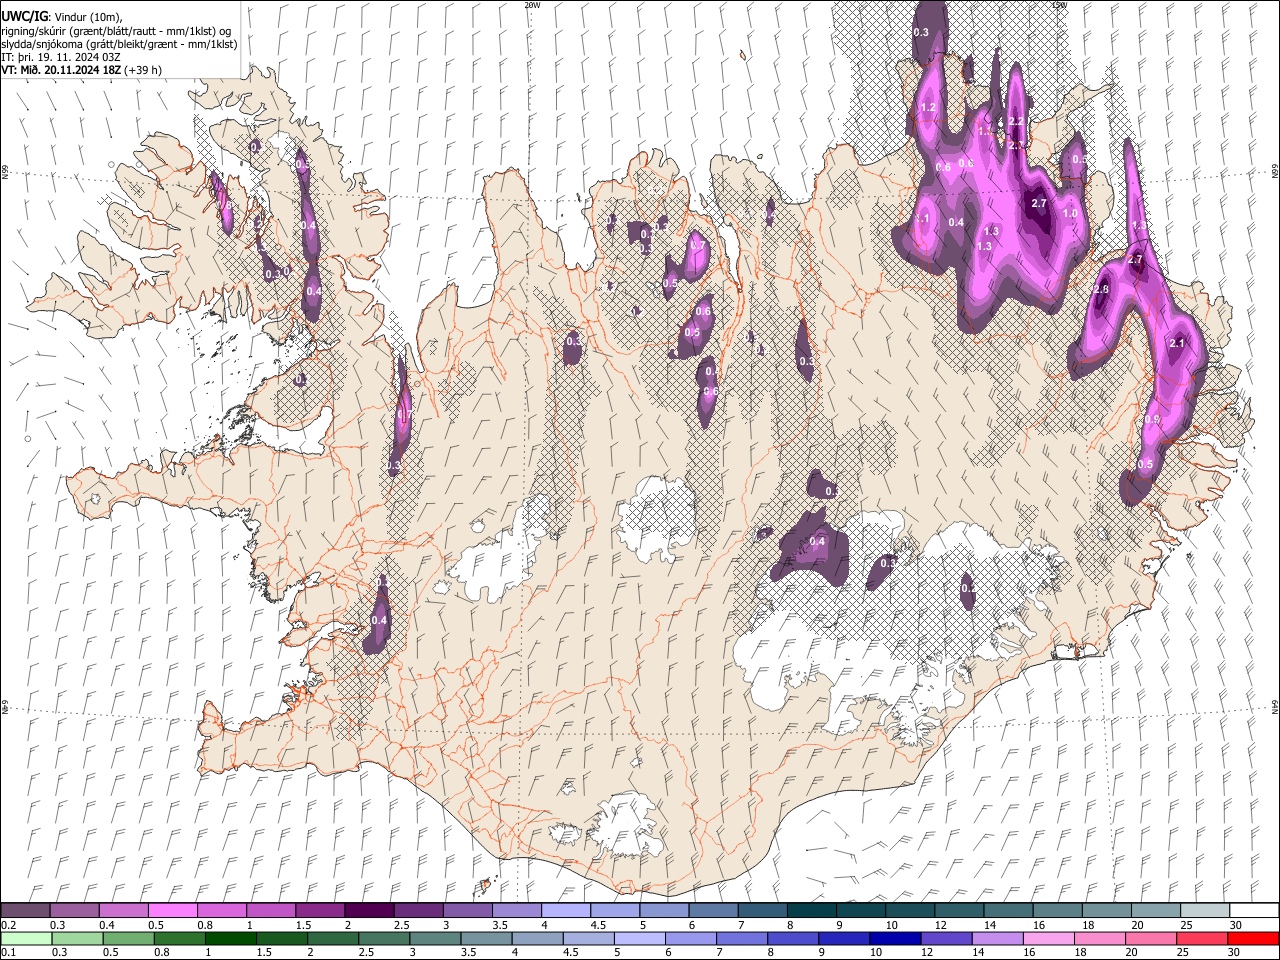Viewport: 1280px width, 960px height.
Task: Select the darkest green 1 swatch in lower legend
Action: tap(231, 938)
